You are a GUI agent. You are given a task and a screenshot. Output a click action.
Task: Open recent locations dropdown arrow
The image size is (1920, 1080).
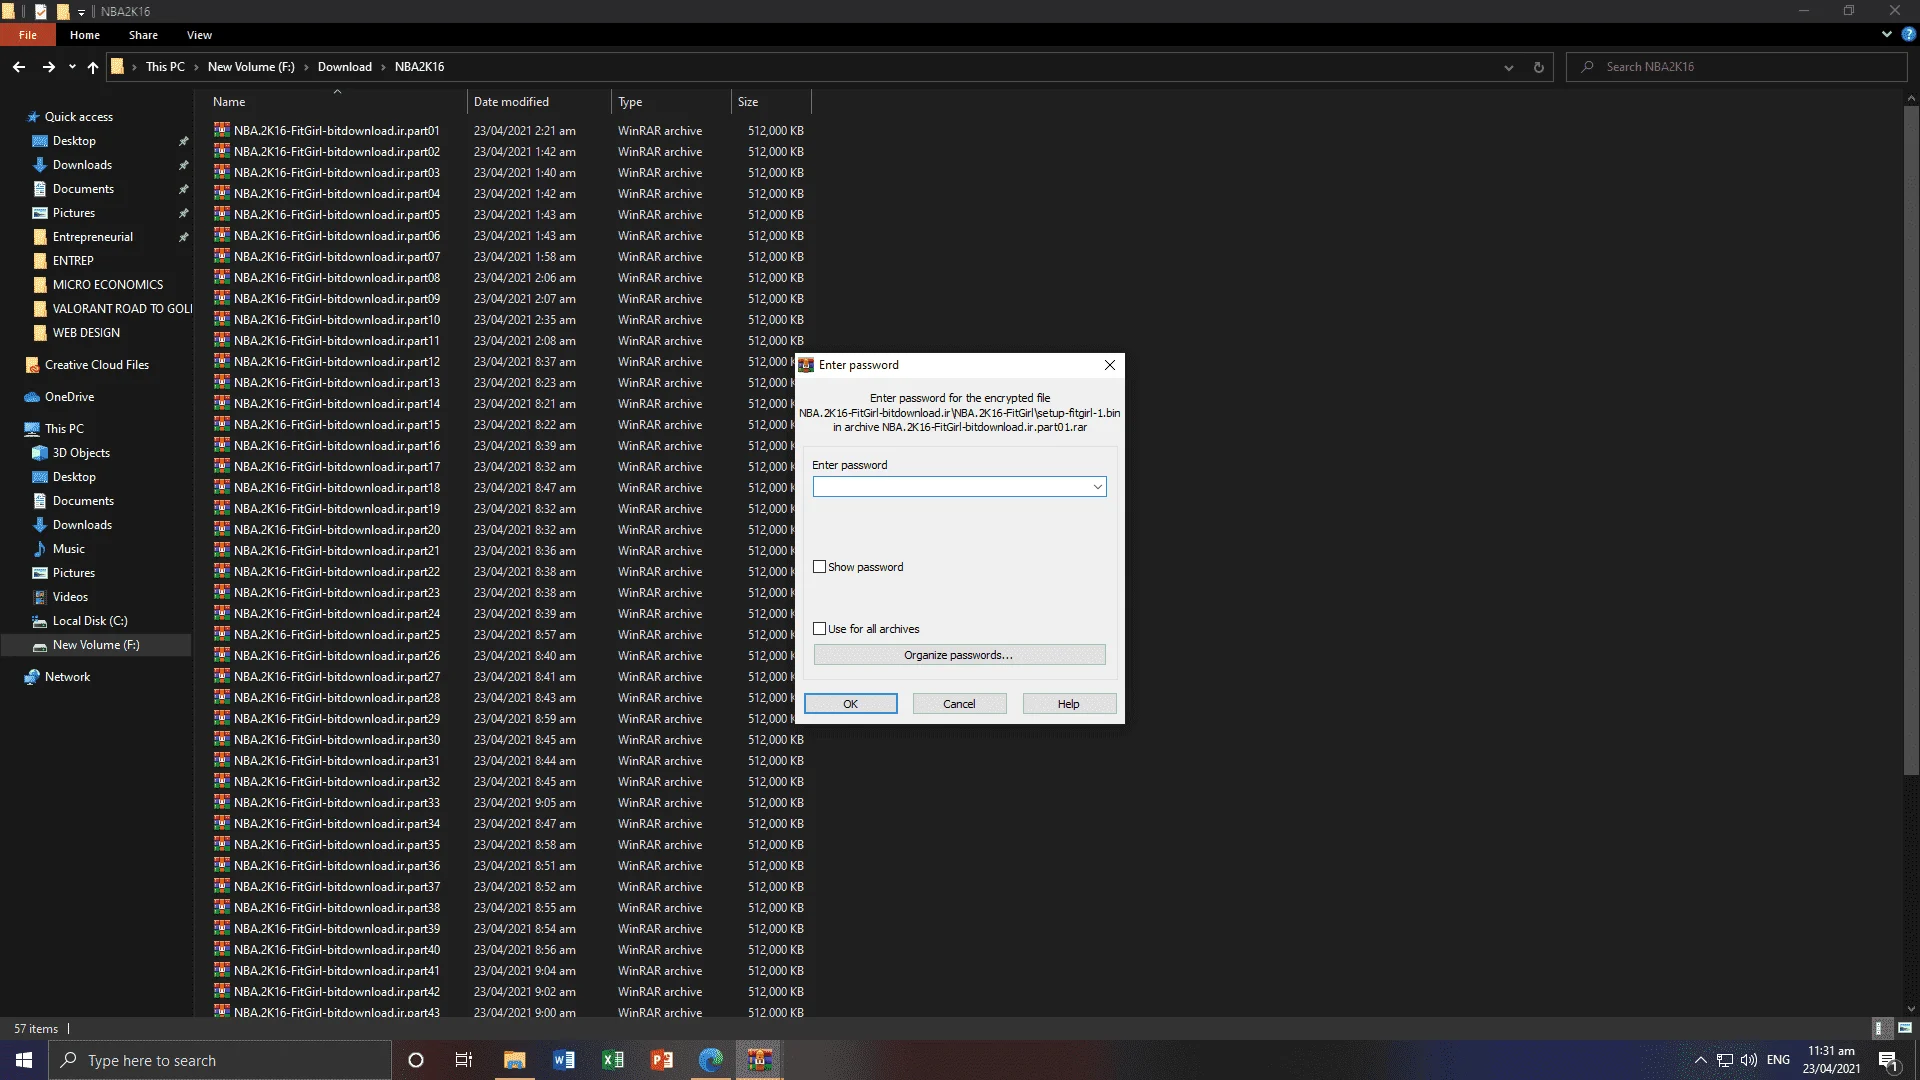[72, 67]
